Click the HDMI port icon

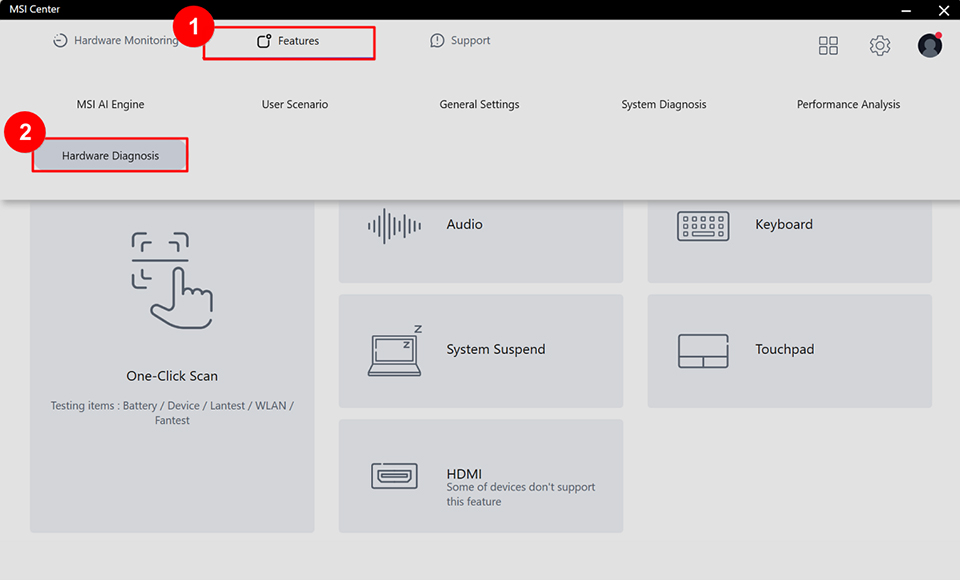pyautogui.click(x=394, y=476)
